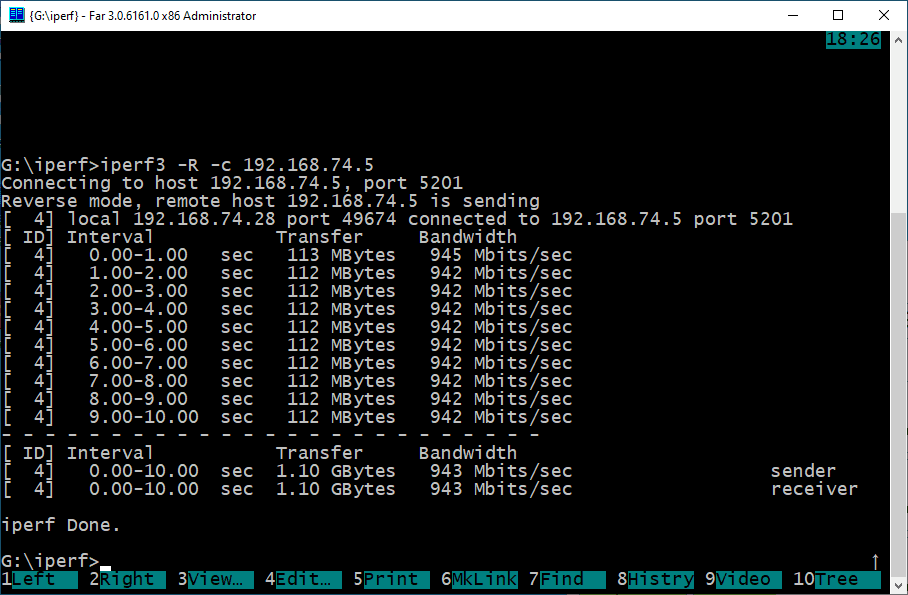Click the first 'Transfer' column header
Screen dimensions: 908x595
click(x=319, y=237)
